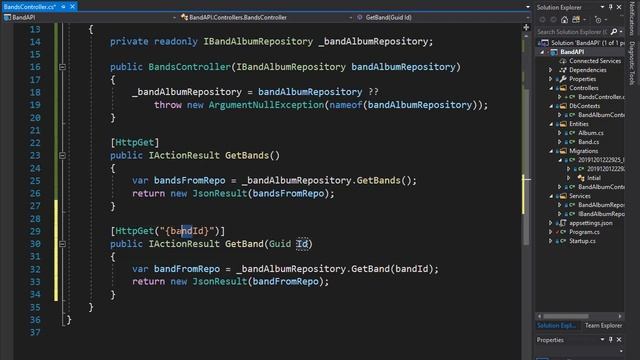Viewport: 640px width, 360px height.
Task: Click the Home icon in Solution Explorer toolbar
Action: (564, 20)
